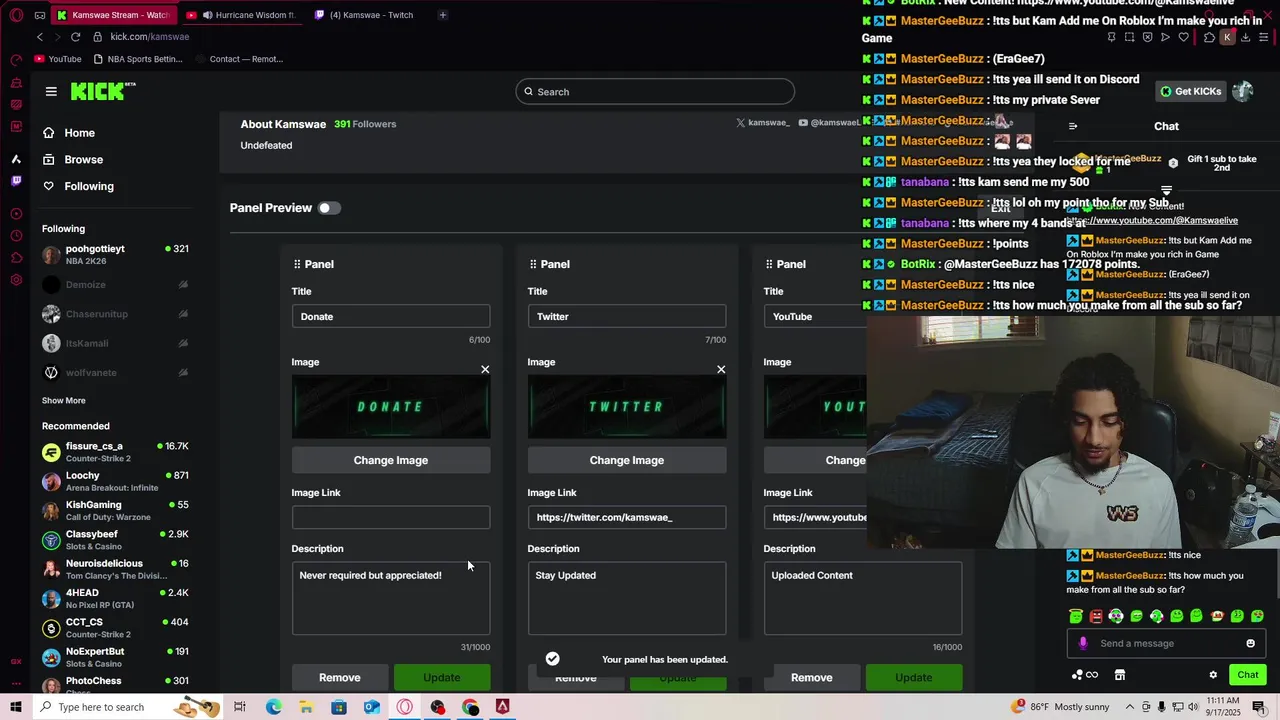Edit the Donate panel title field
This screenshot has height=720, width=1280.
pos(391,316)
